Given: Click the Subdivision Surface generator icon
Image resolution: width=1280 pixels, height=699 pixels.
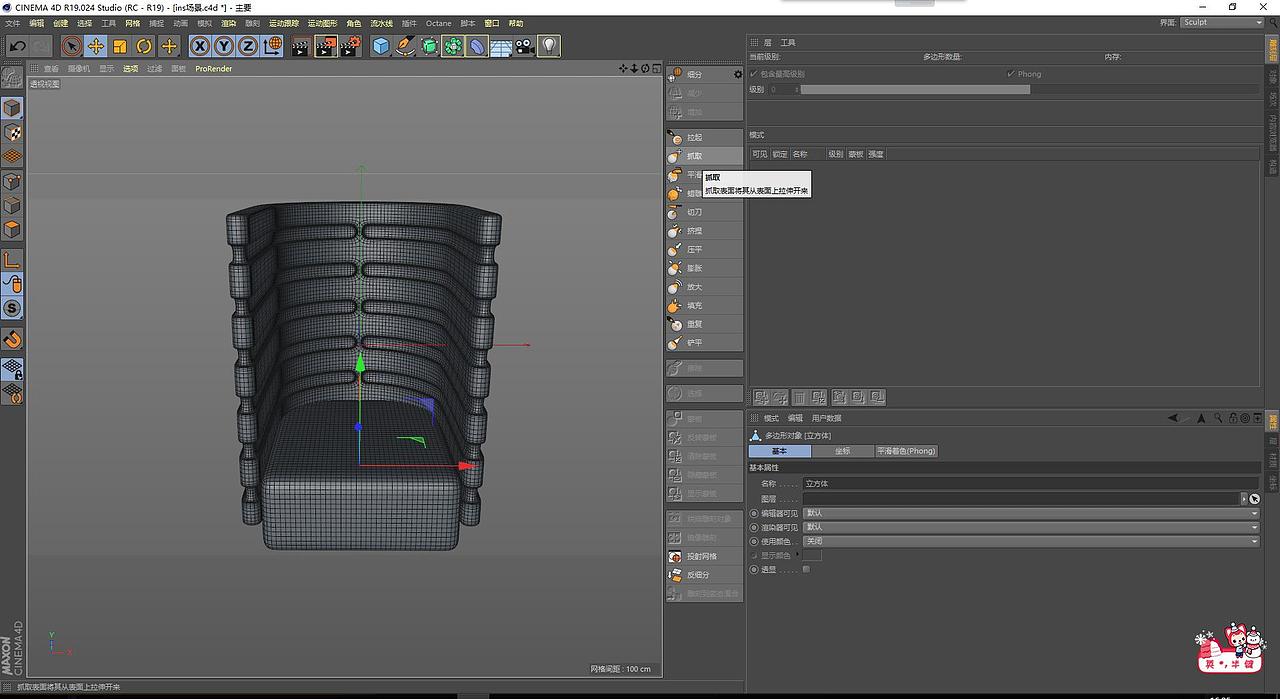Looking at the screenshot, I should click(x=429, y=46).
